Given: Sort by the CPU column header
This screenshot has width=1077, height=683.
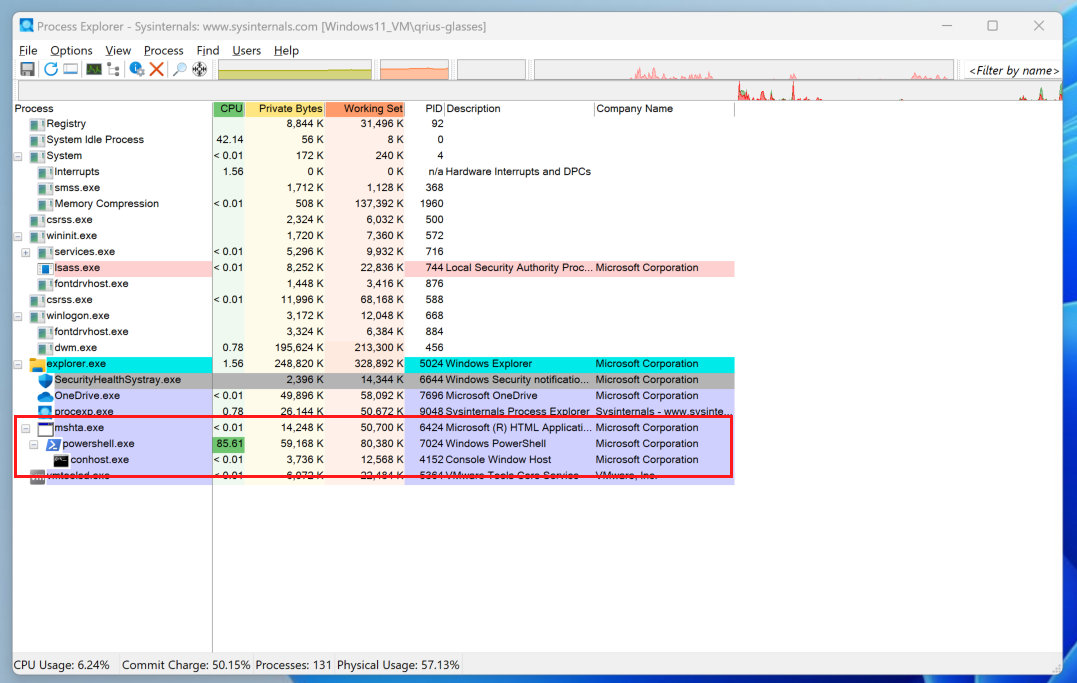Looking at the screenshot, I should coord(229,109).
